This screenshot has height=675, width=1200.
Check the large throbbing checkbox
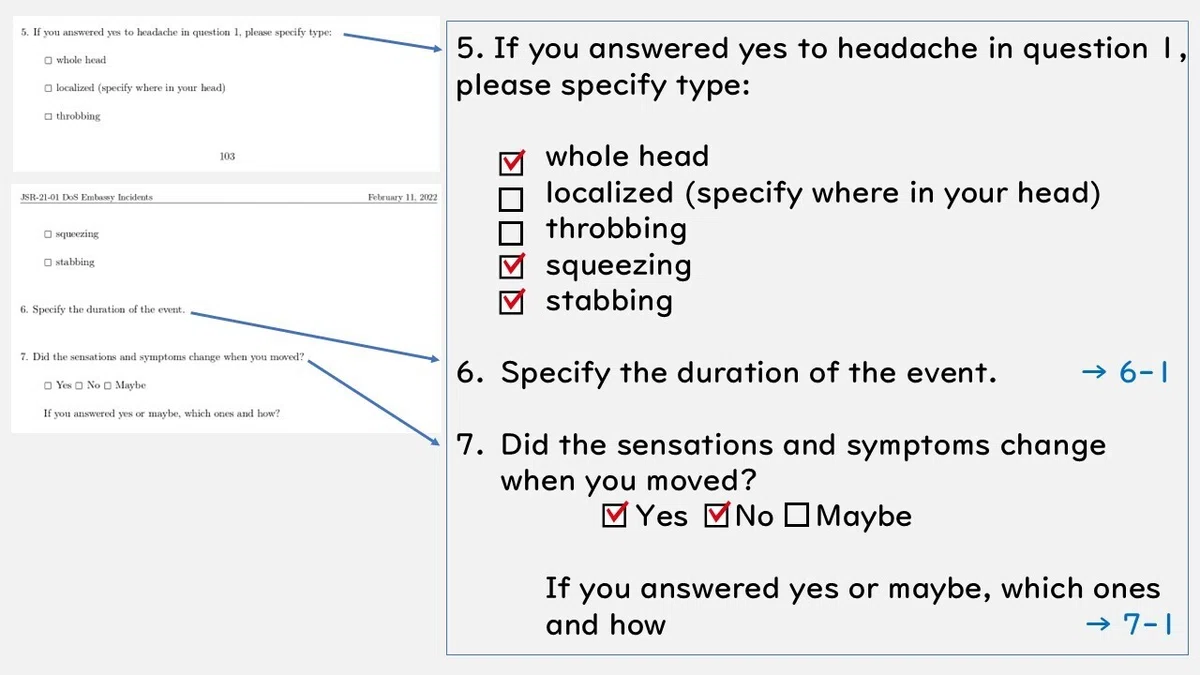[x=511, y=234]
